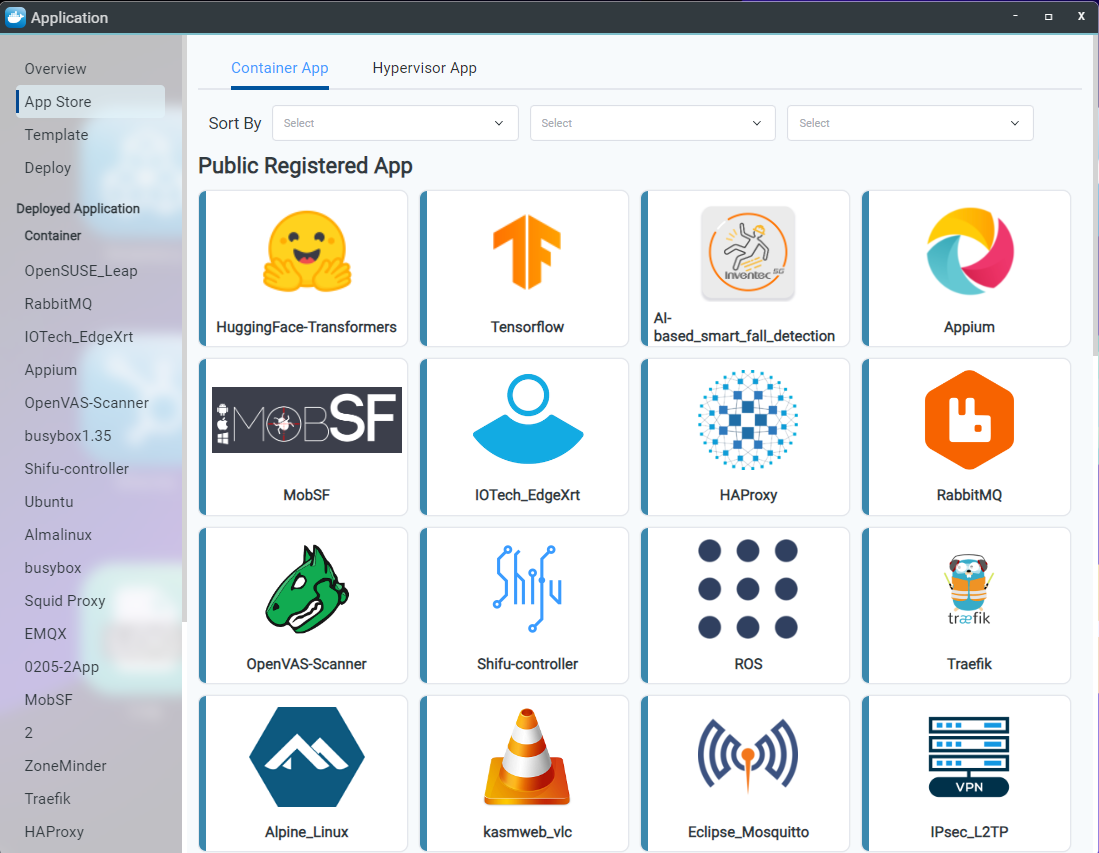The image size is (1099, 853).
Task: Expand the second Sort By select box
Action: pyautogui.click(x=653, y=123)
